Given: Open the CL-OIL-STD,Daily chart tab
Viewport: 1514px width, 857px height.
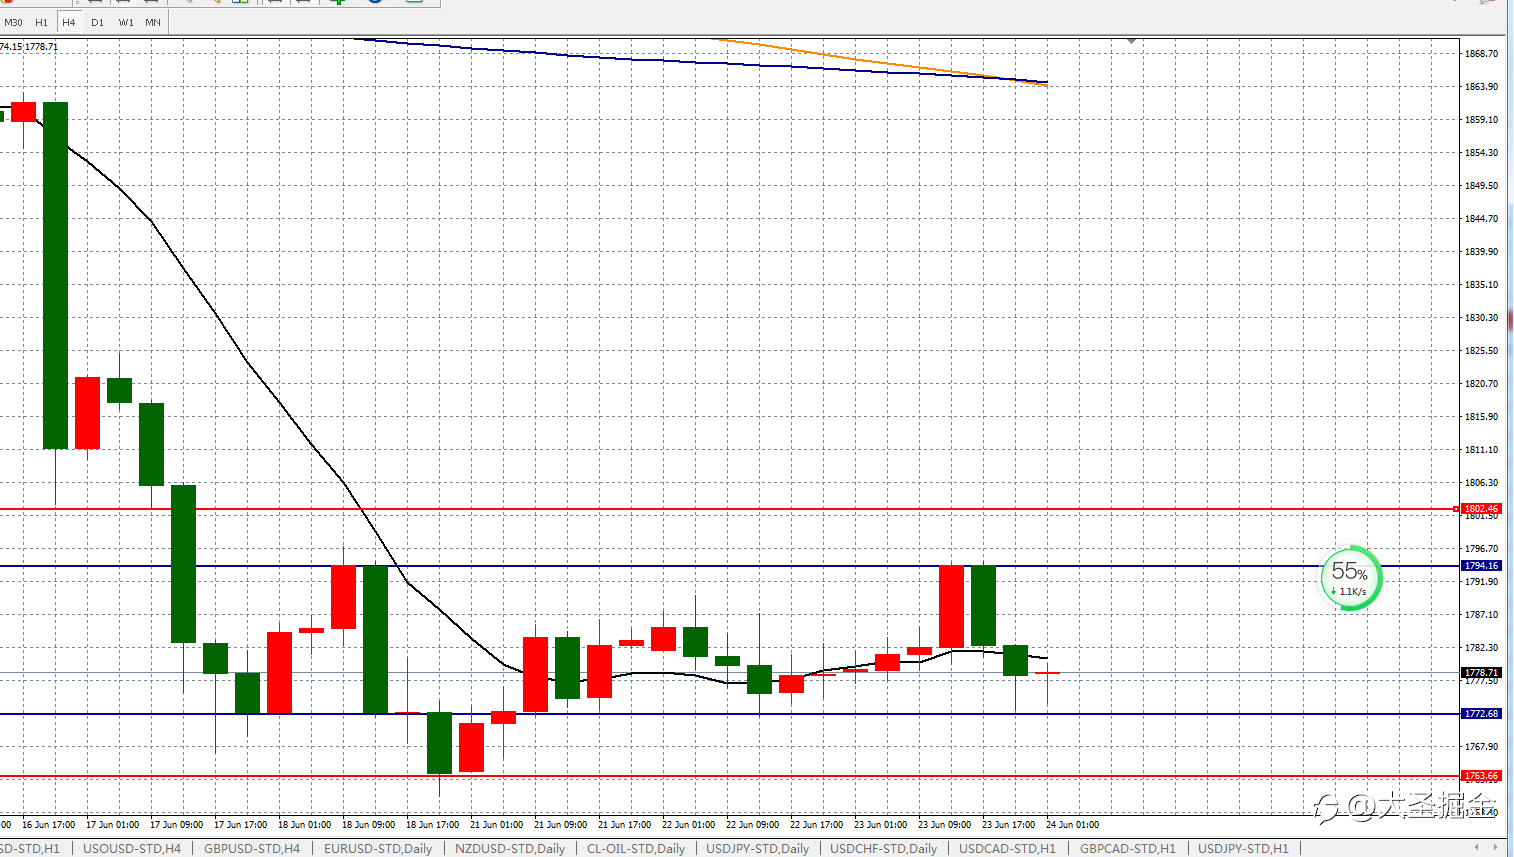Looking at the screenshot, I should pos(636,848).
